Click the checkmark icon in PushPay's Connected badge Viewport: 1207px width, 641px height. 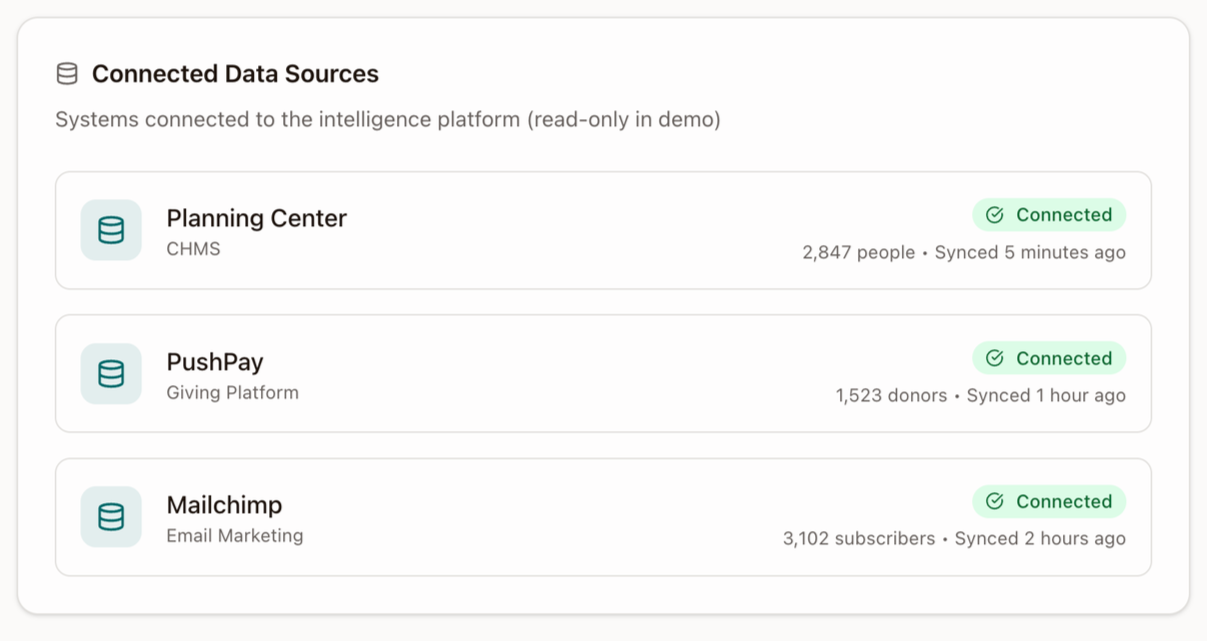(x=995, y=358)
